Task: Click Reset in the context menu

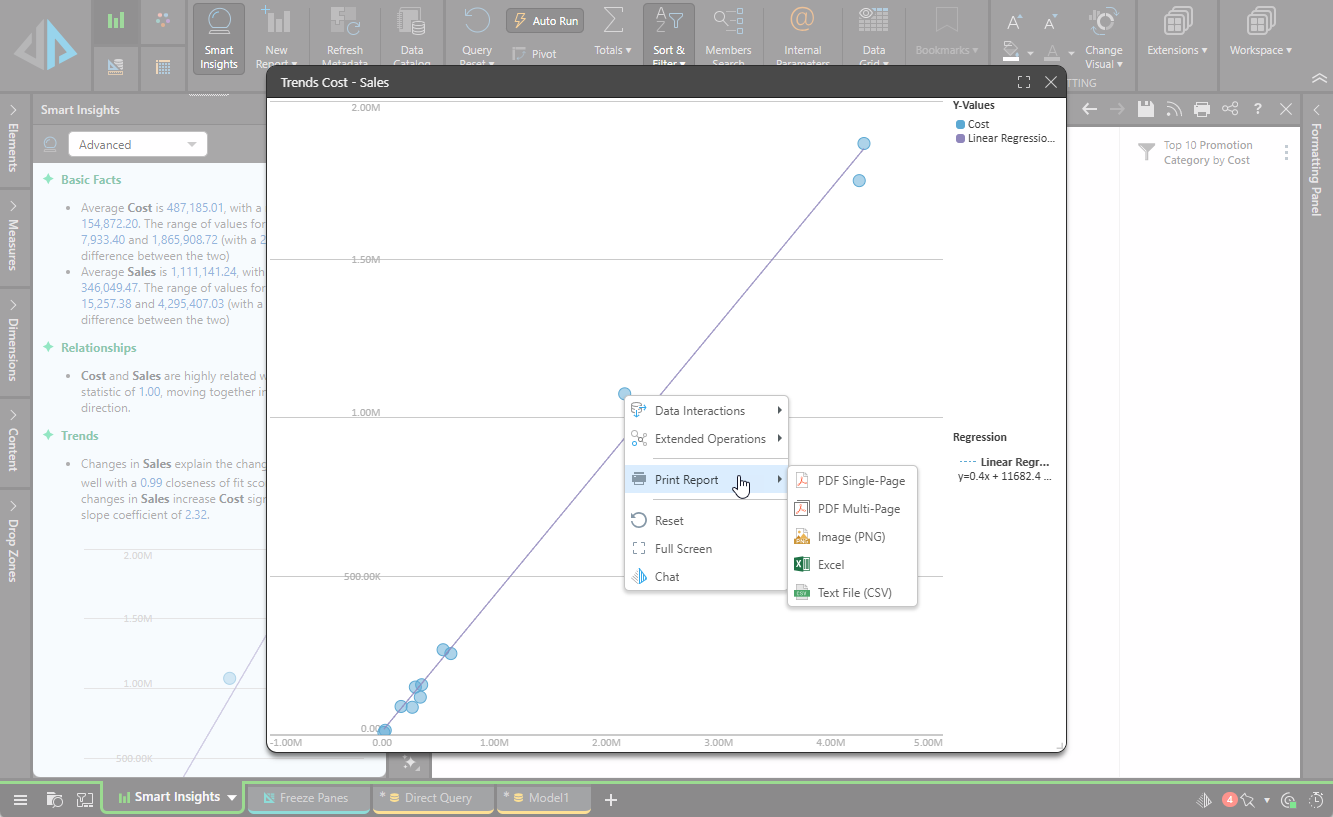Action: 669,521
